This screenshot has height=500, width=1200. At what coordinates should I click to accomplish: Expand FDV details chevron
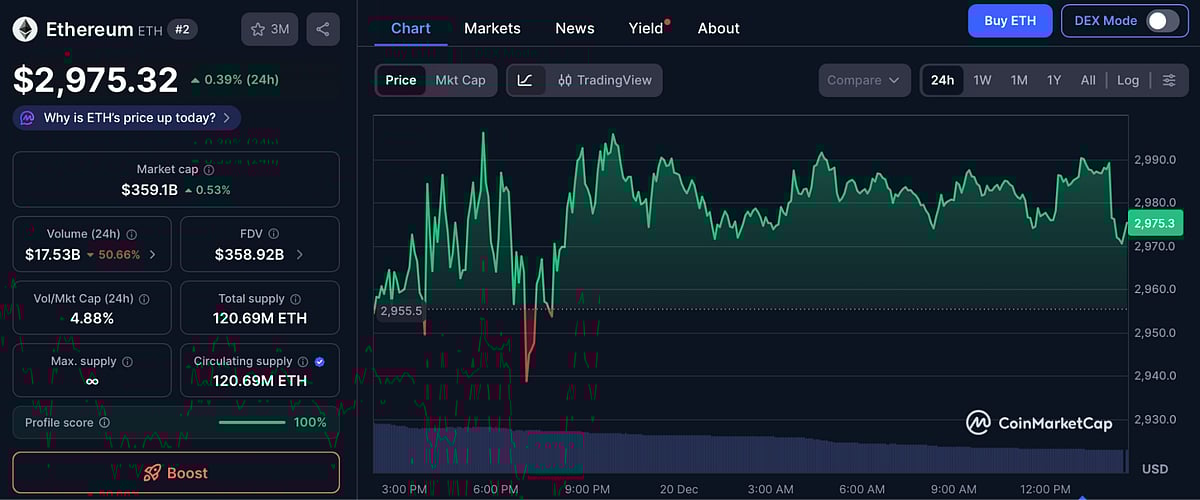coord(299,255)
